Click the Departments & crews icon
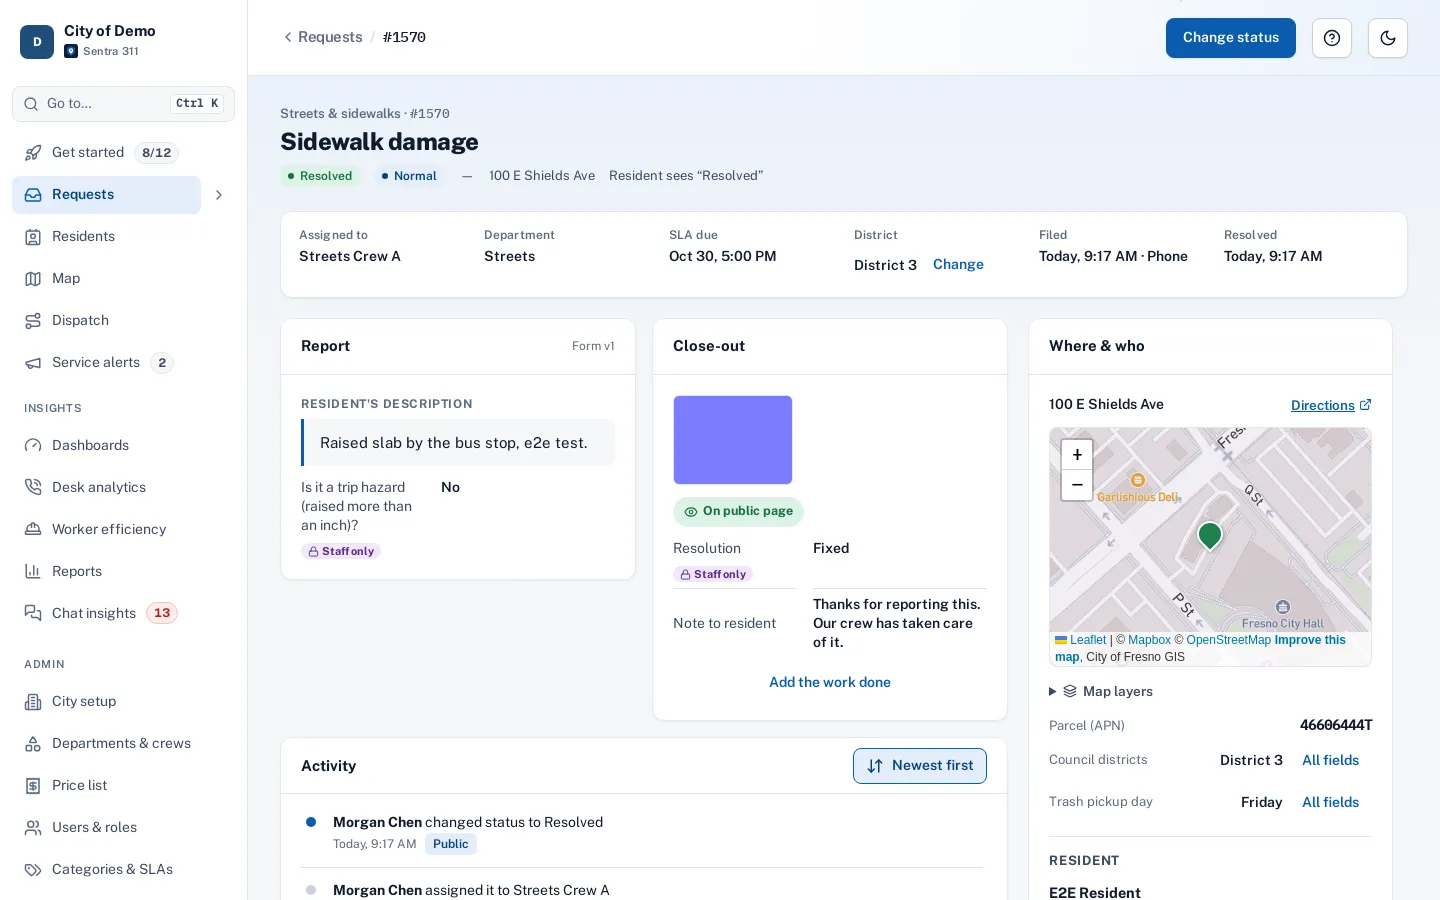The width and height of the screenshot is (1440, 900). pyautogui.click(x=33, y=744)
